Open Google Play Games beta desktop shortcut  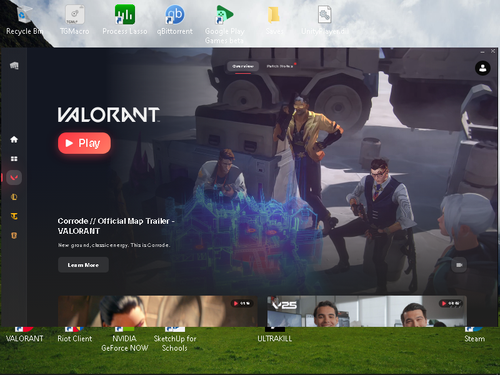coord(225,25)
